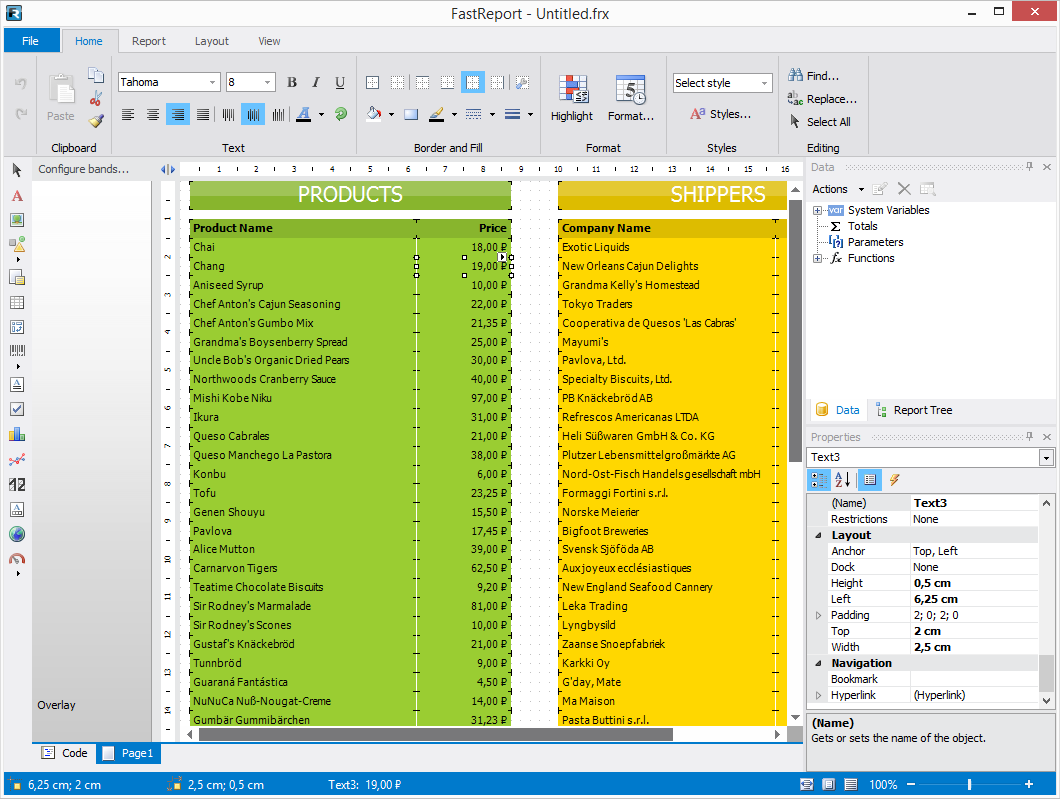Pick the Chart object tool
The height and width of the screenshot is (799, 1060).
pos(16,433)
